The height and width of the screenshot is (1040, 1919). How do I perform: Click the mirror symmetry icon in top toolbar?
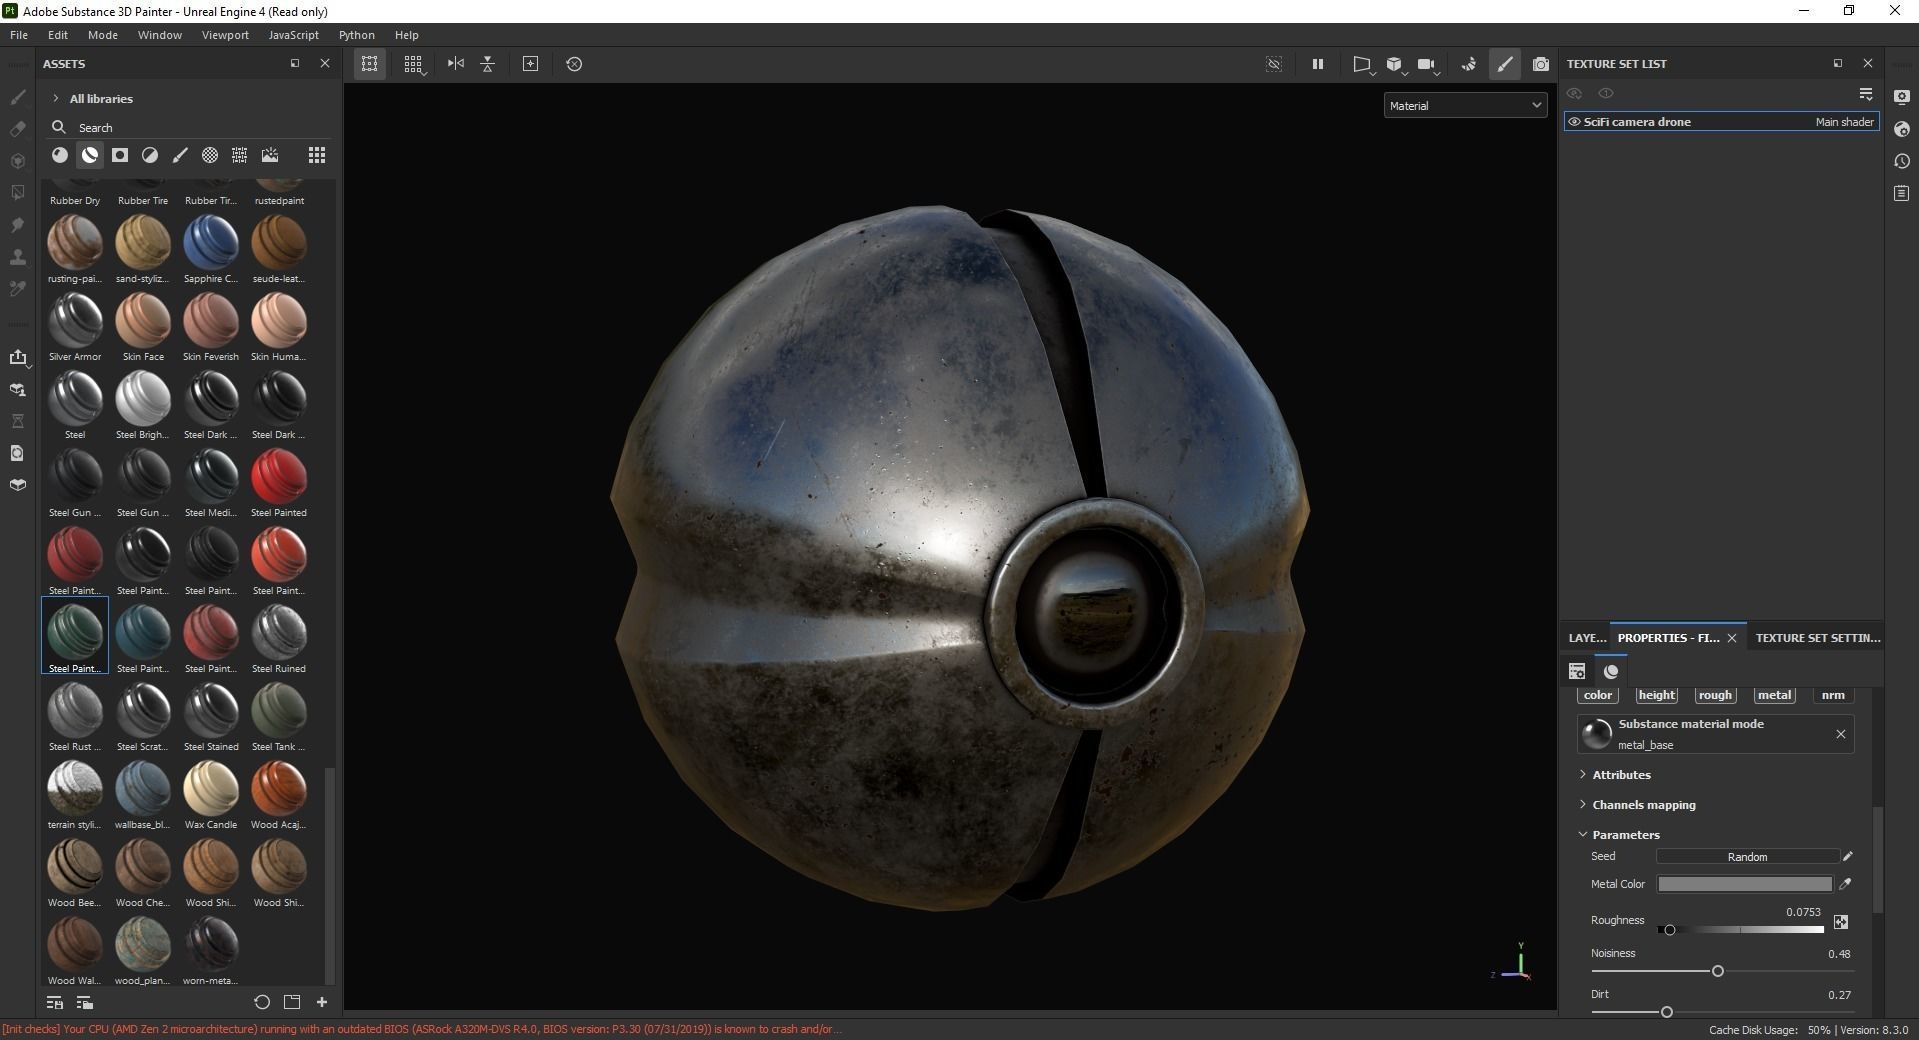click(456, 64)
